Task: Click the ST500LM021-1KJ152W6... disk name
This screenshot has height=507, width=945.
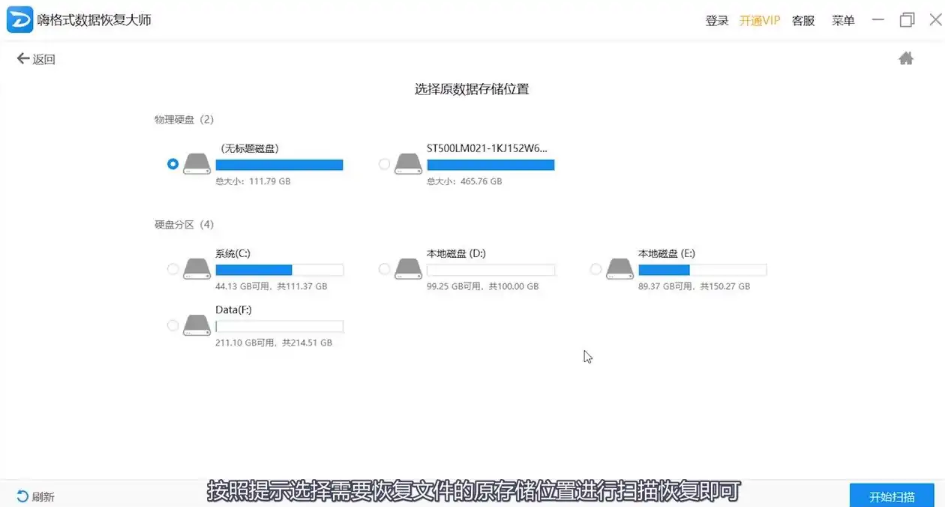Action: (x=487, y=148)
